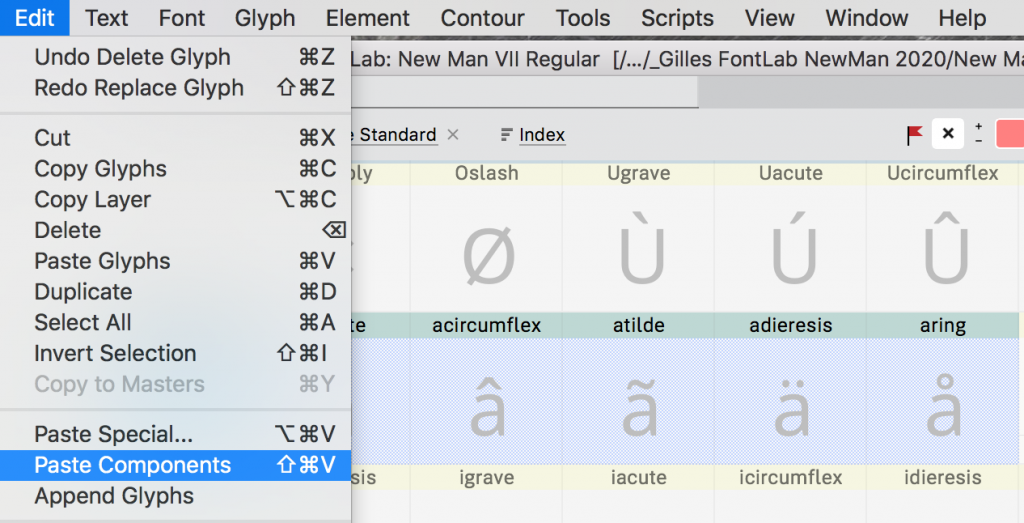Viewport: 1024px width, 523px height.
Task: Select Paste Special… menu entry
Action: [113, 434]
